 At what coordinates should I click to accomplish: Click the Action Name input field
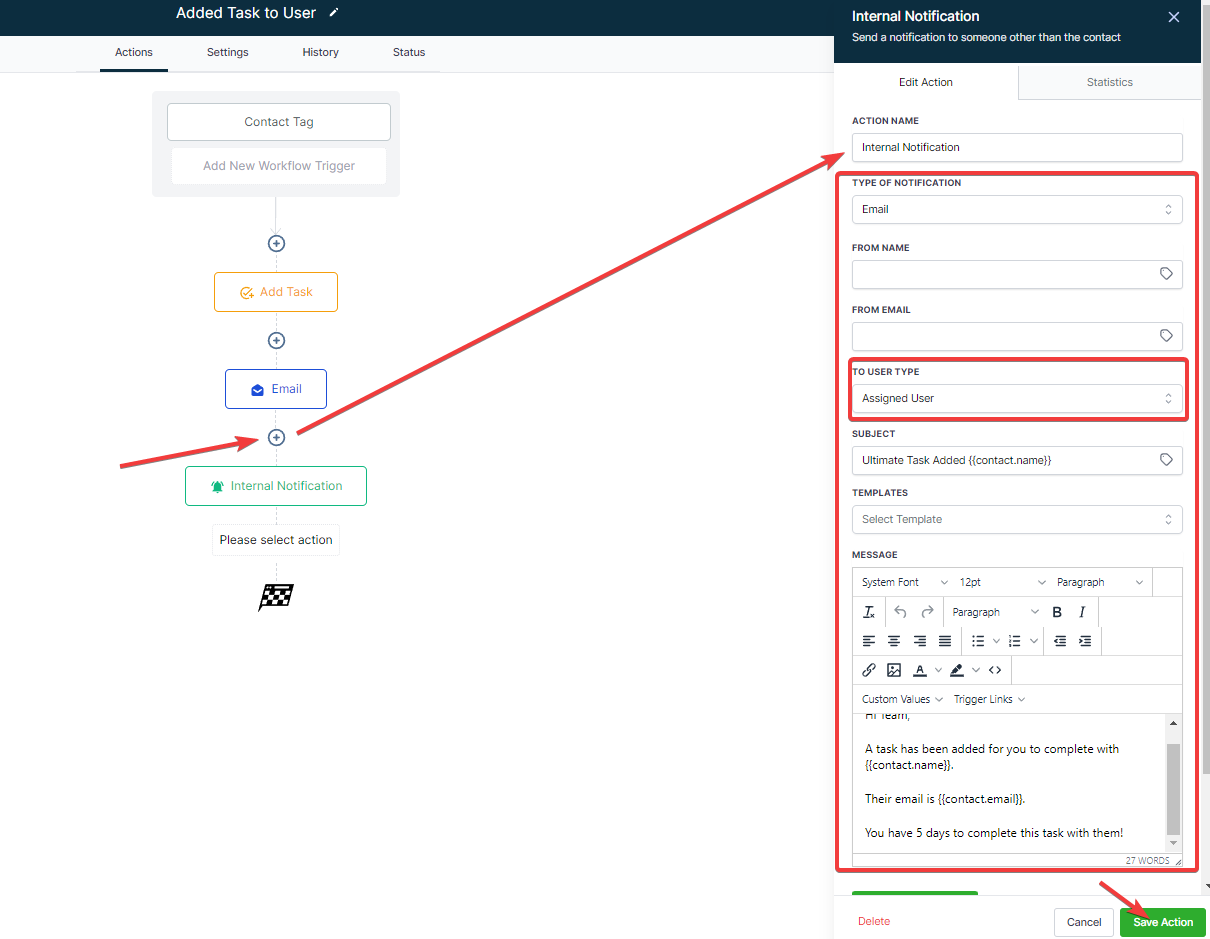[1017, 147]
